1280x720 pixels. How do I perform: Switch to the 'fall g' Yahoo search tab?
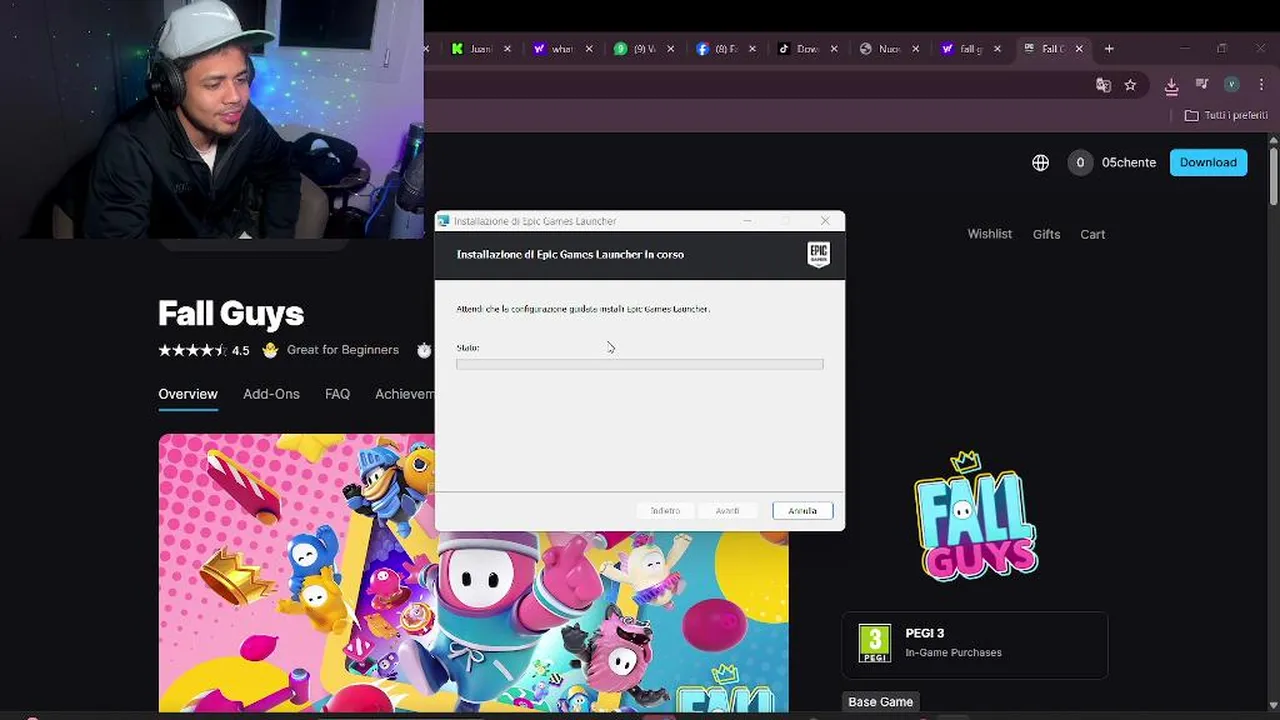tap(961, 49)
